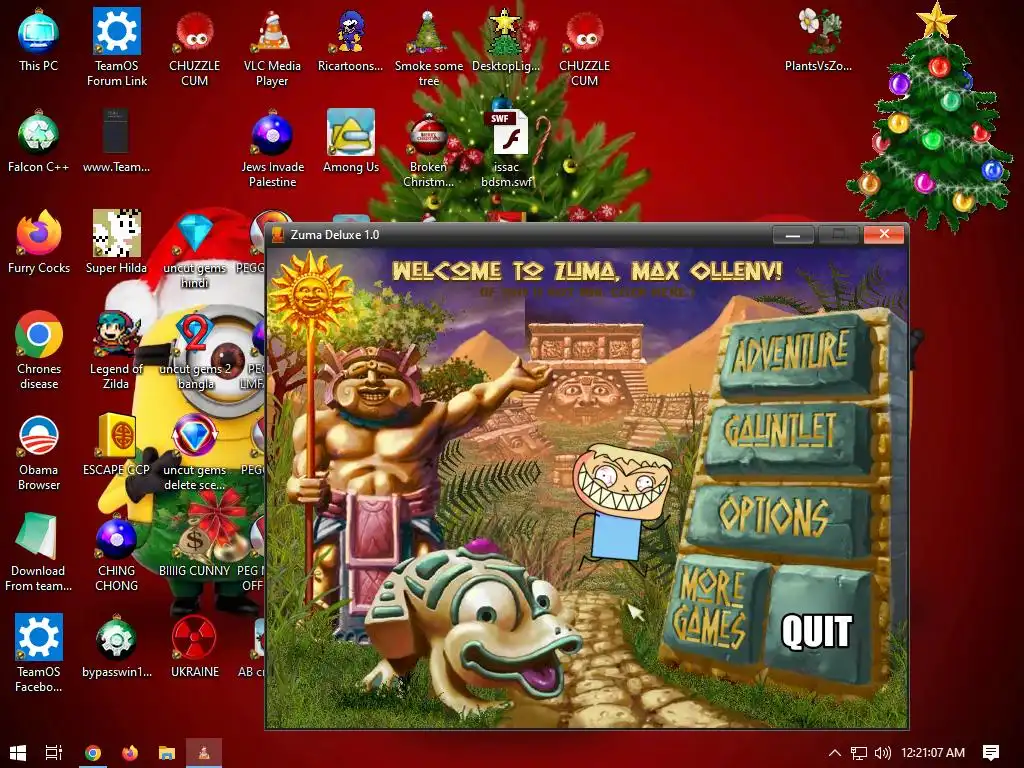
Task: Click the Zuma Deluxe 1.0 title bar icon
Action: click(x=278, y=234)
